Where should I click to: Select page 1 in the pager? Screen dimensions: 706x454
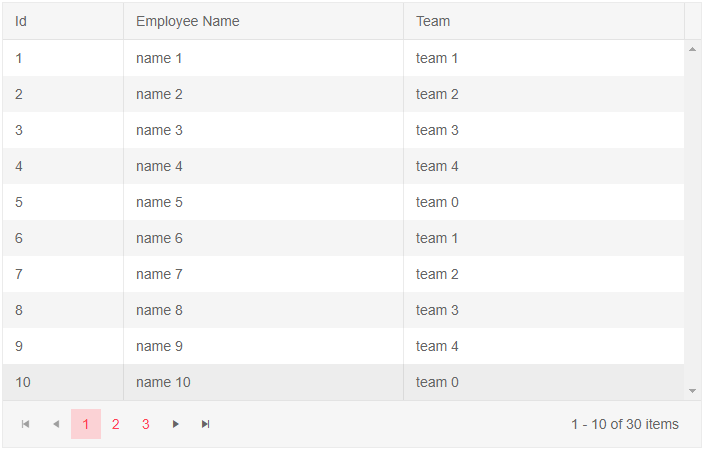coord(86,424)
